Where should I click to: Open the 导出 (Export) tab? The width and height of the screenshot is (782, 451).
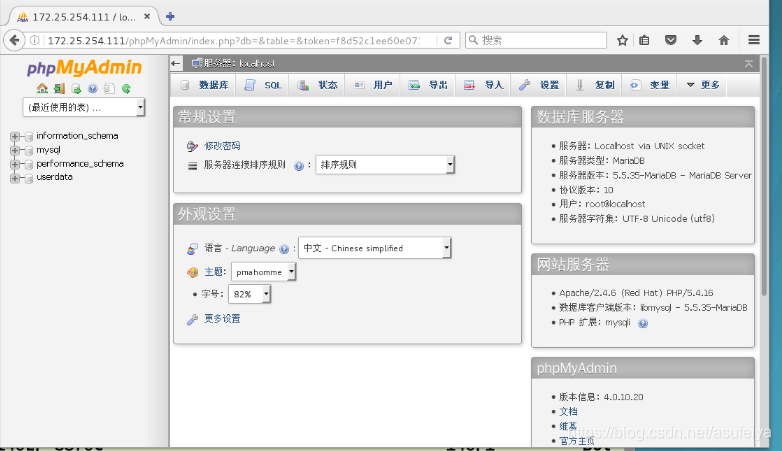427,85
